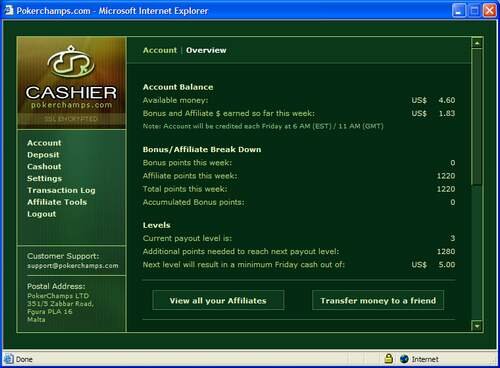Click the scrollbar down arrow
Screen dimensions: 500x368
point(477,326)
